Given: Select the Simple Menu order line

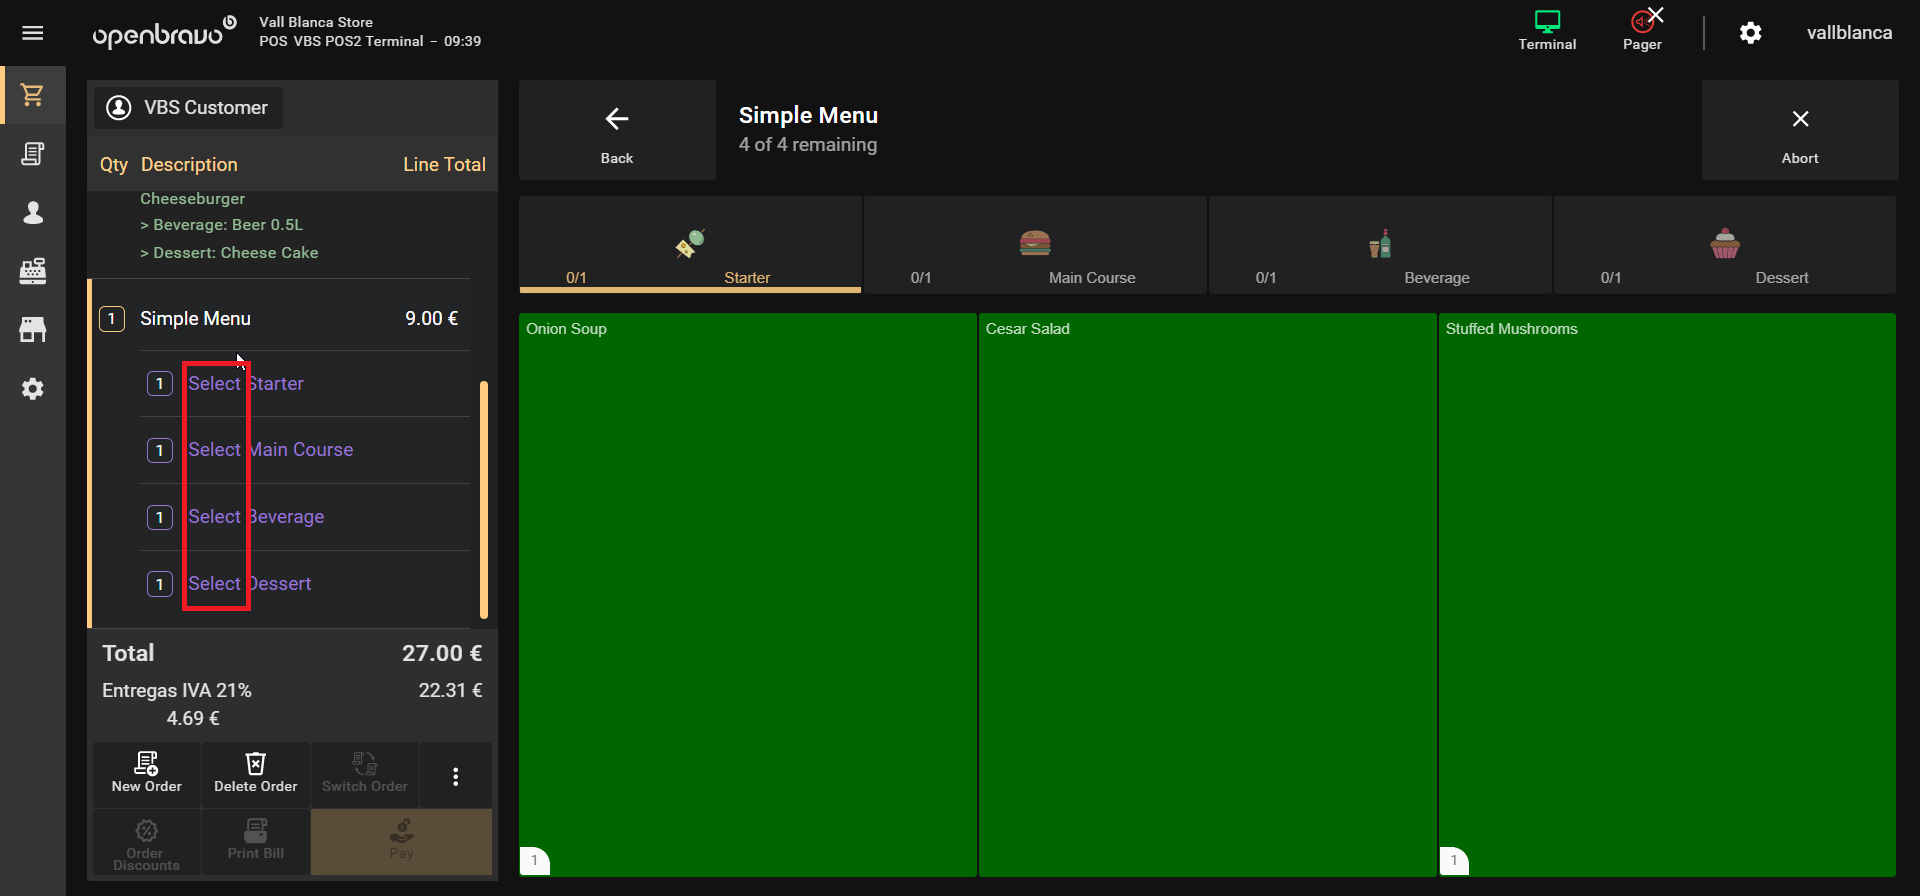Looking at the screenshot, I should 280,319.
